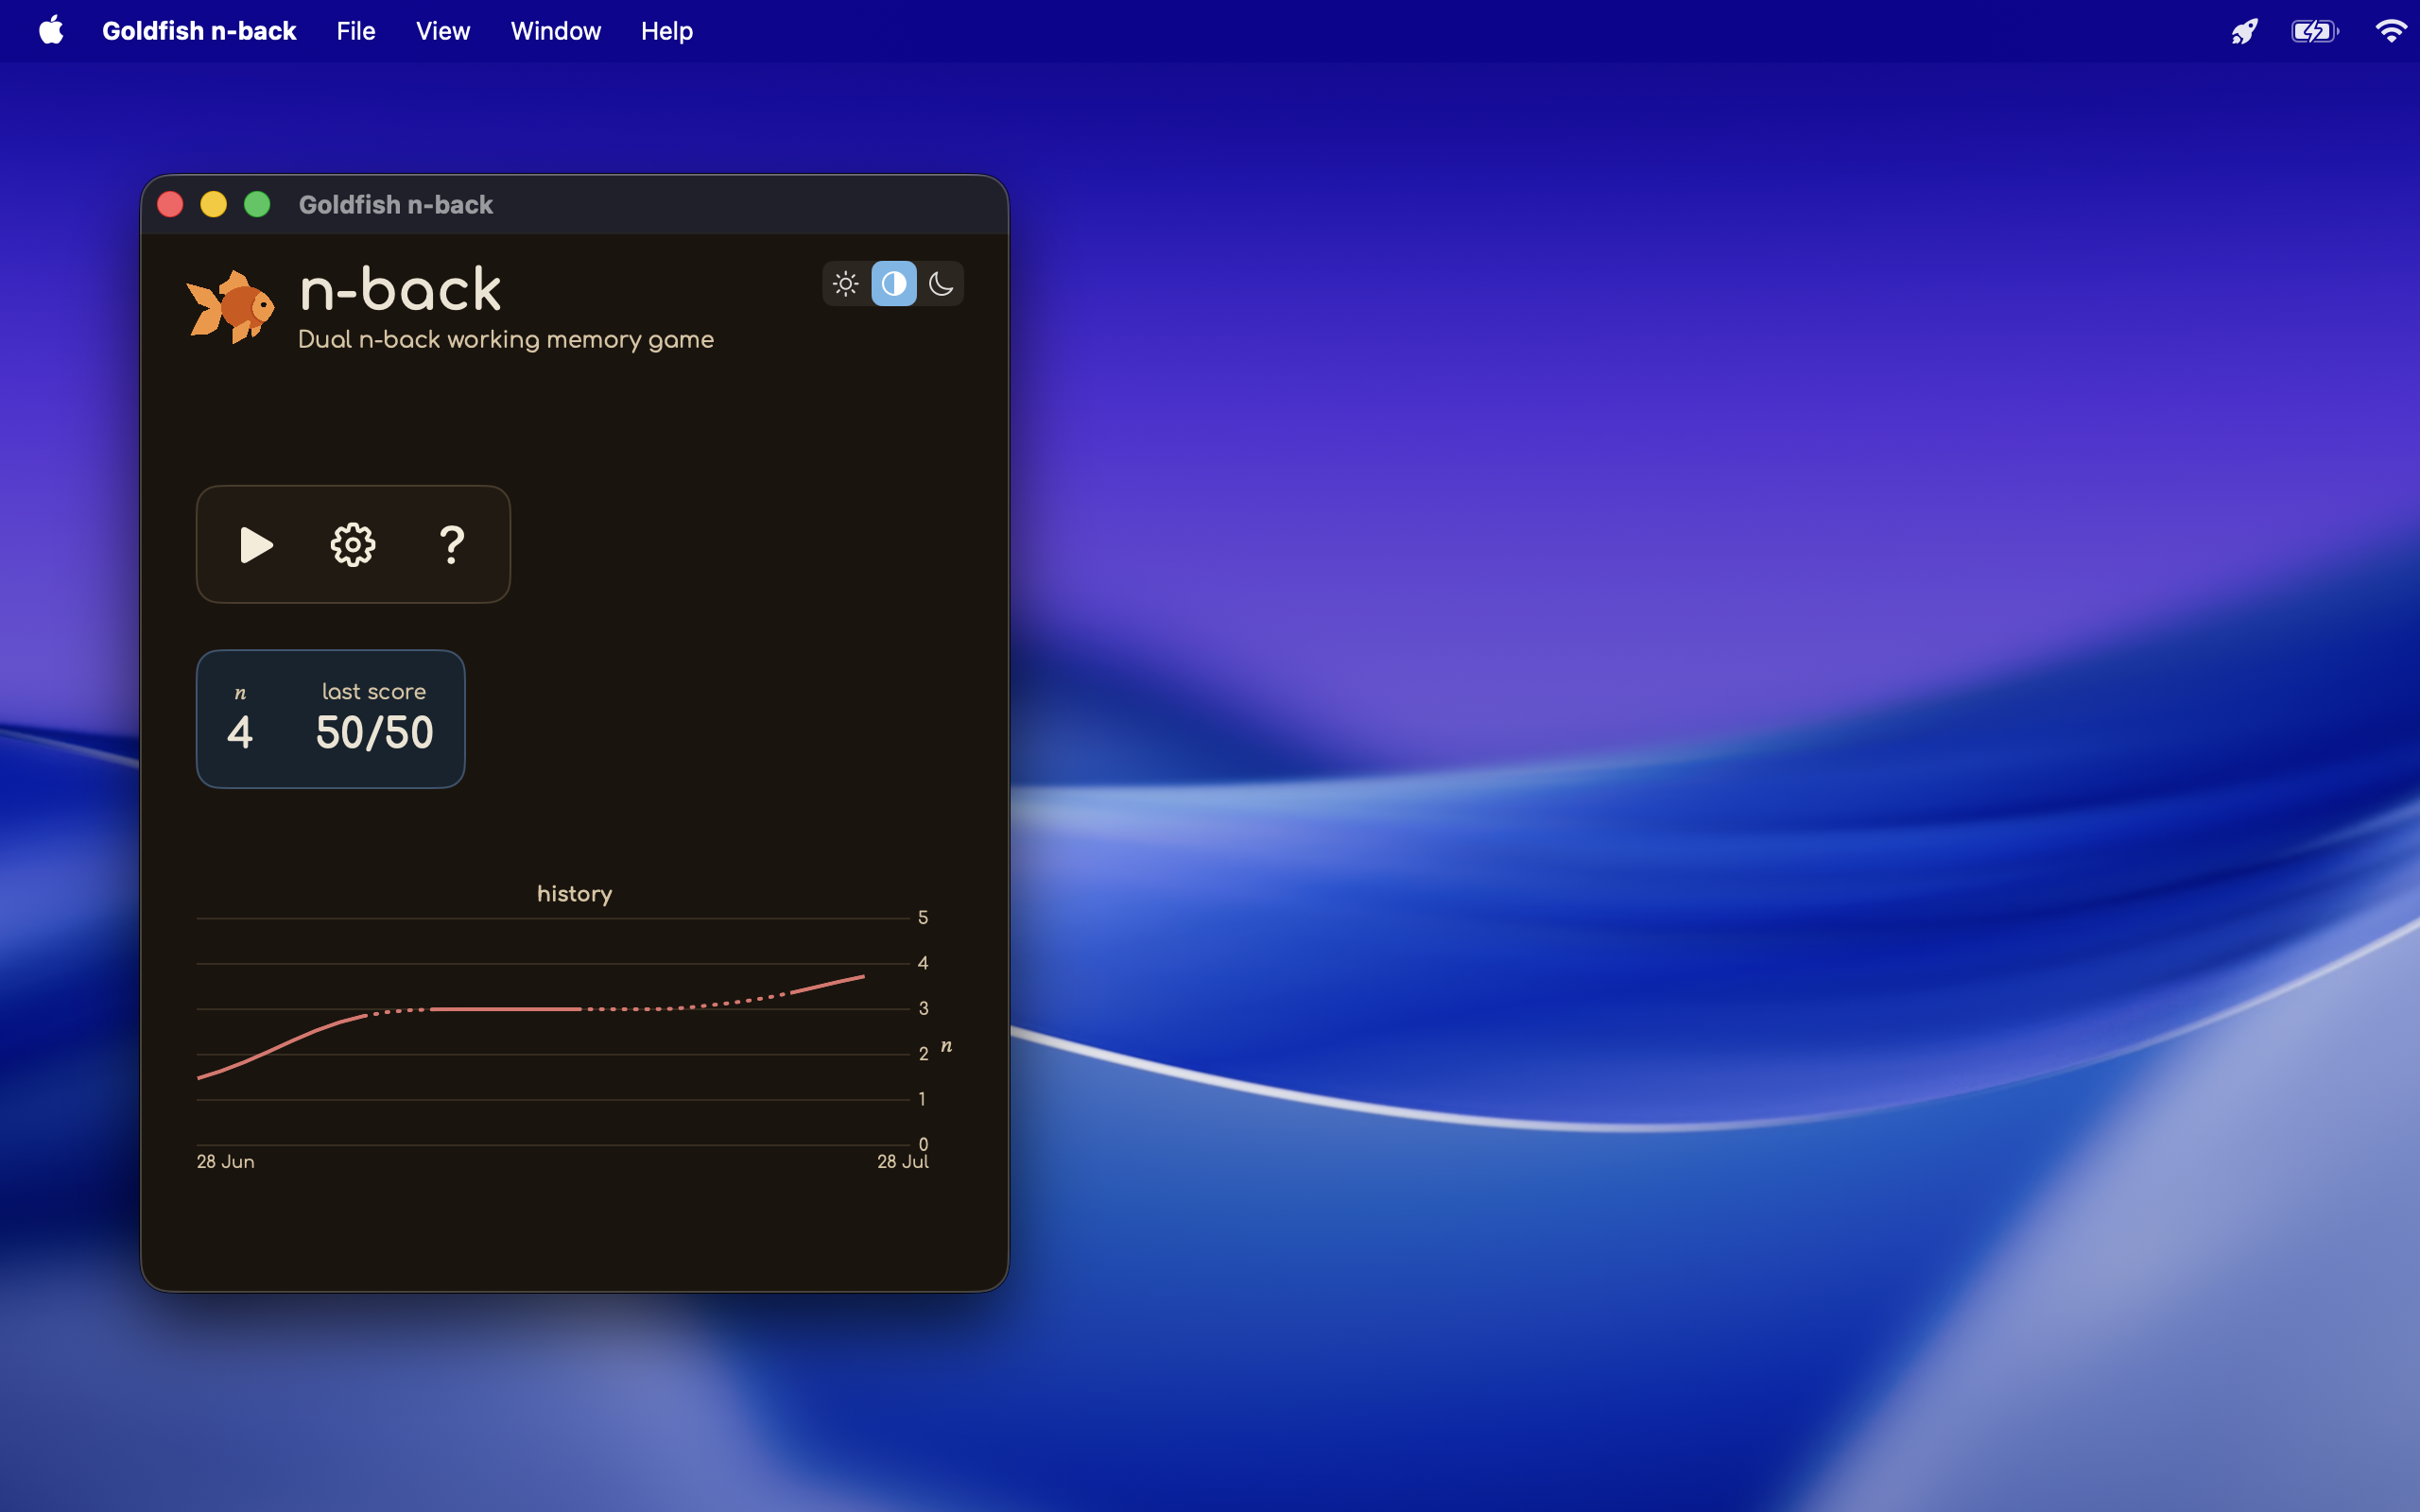Open the Wi-Fi status menu

point(2391,31)
